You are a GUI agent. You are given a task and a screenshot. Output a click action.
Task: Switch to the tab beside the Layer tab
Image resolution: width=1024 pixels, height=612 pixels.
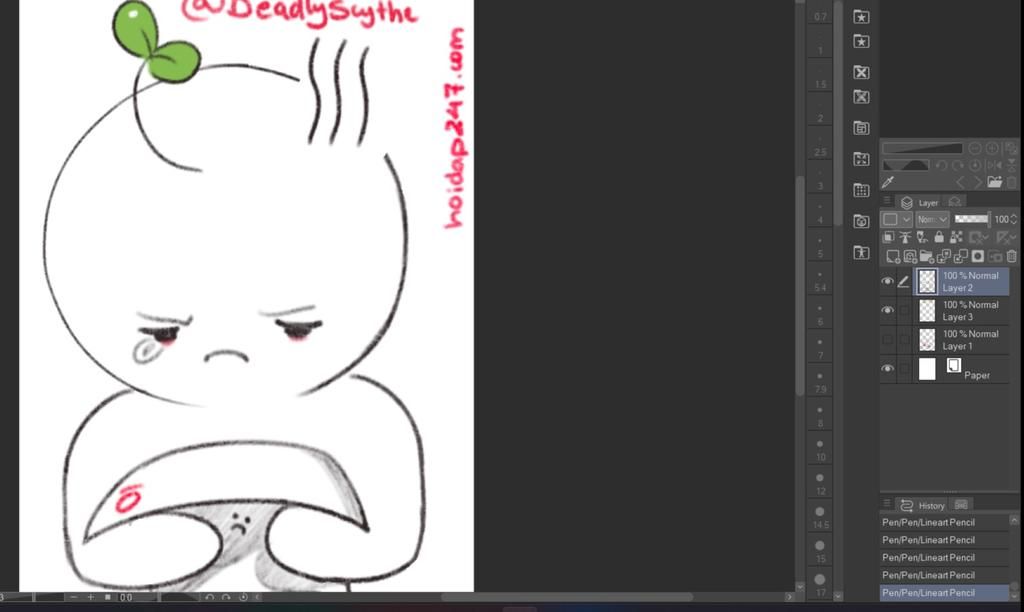(955, 202)
